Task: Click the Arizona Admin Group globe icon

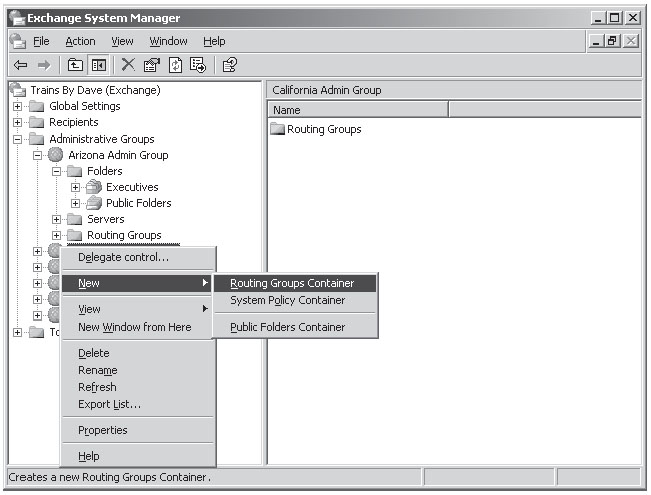Action: 55,155
